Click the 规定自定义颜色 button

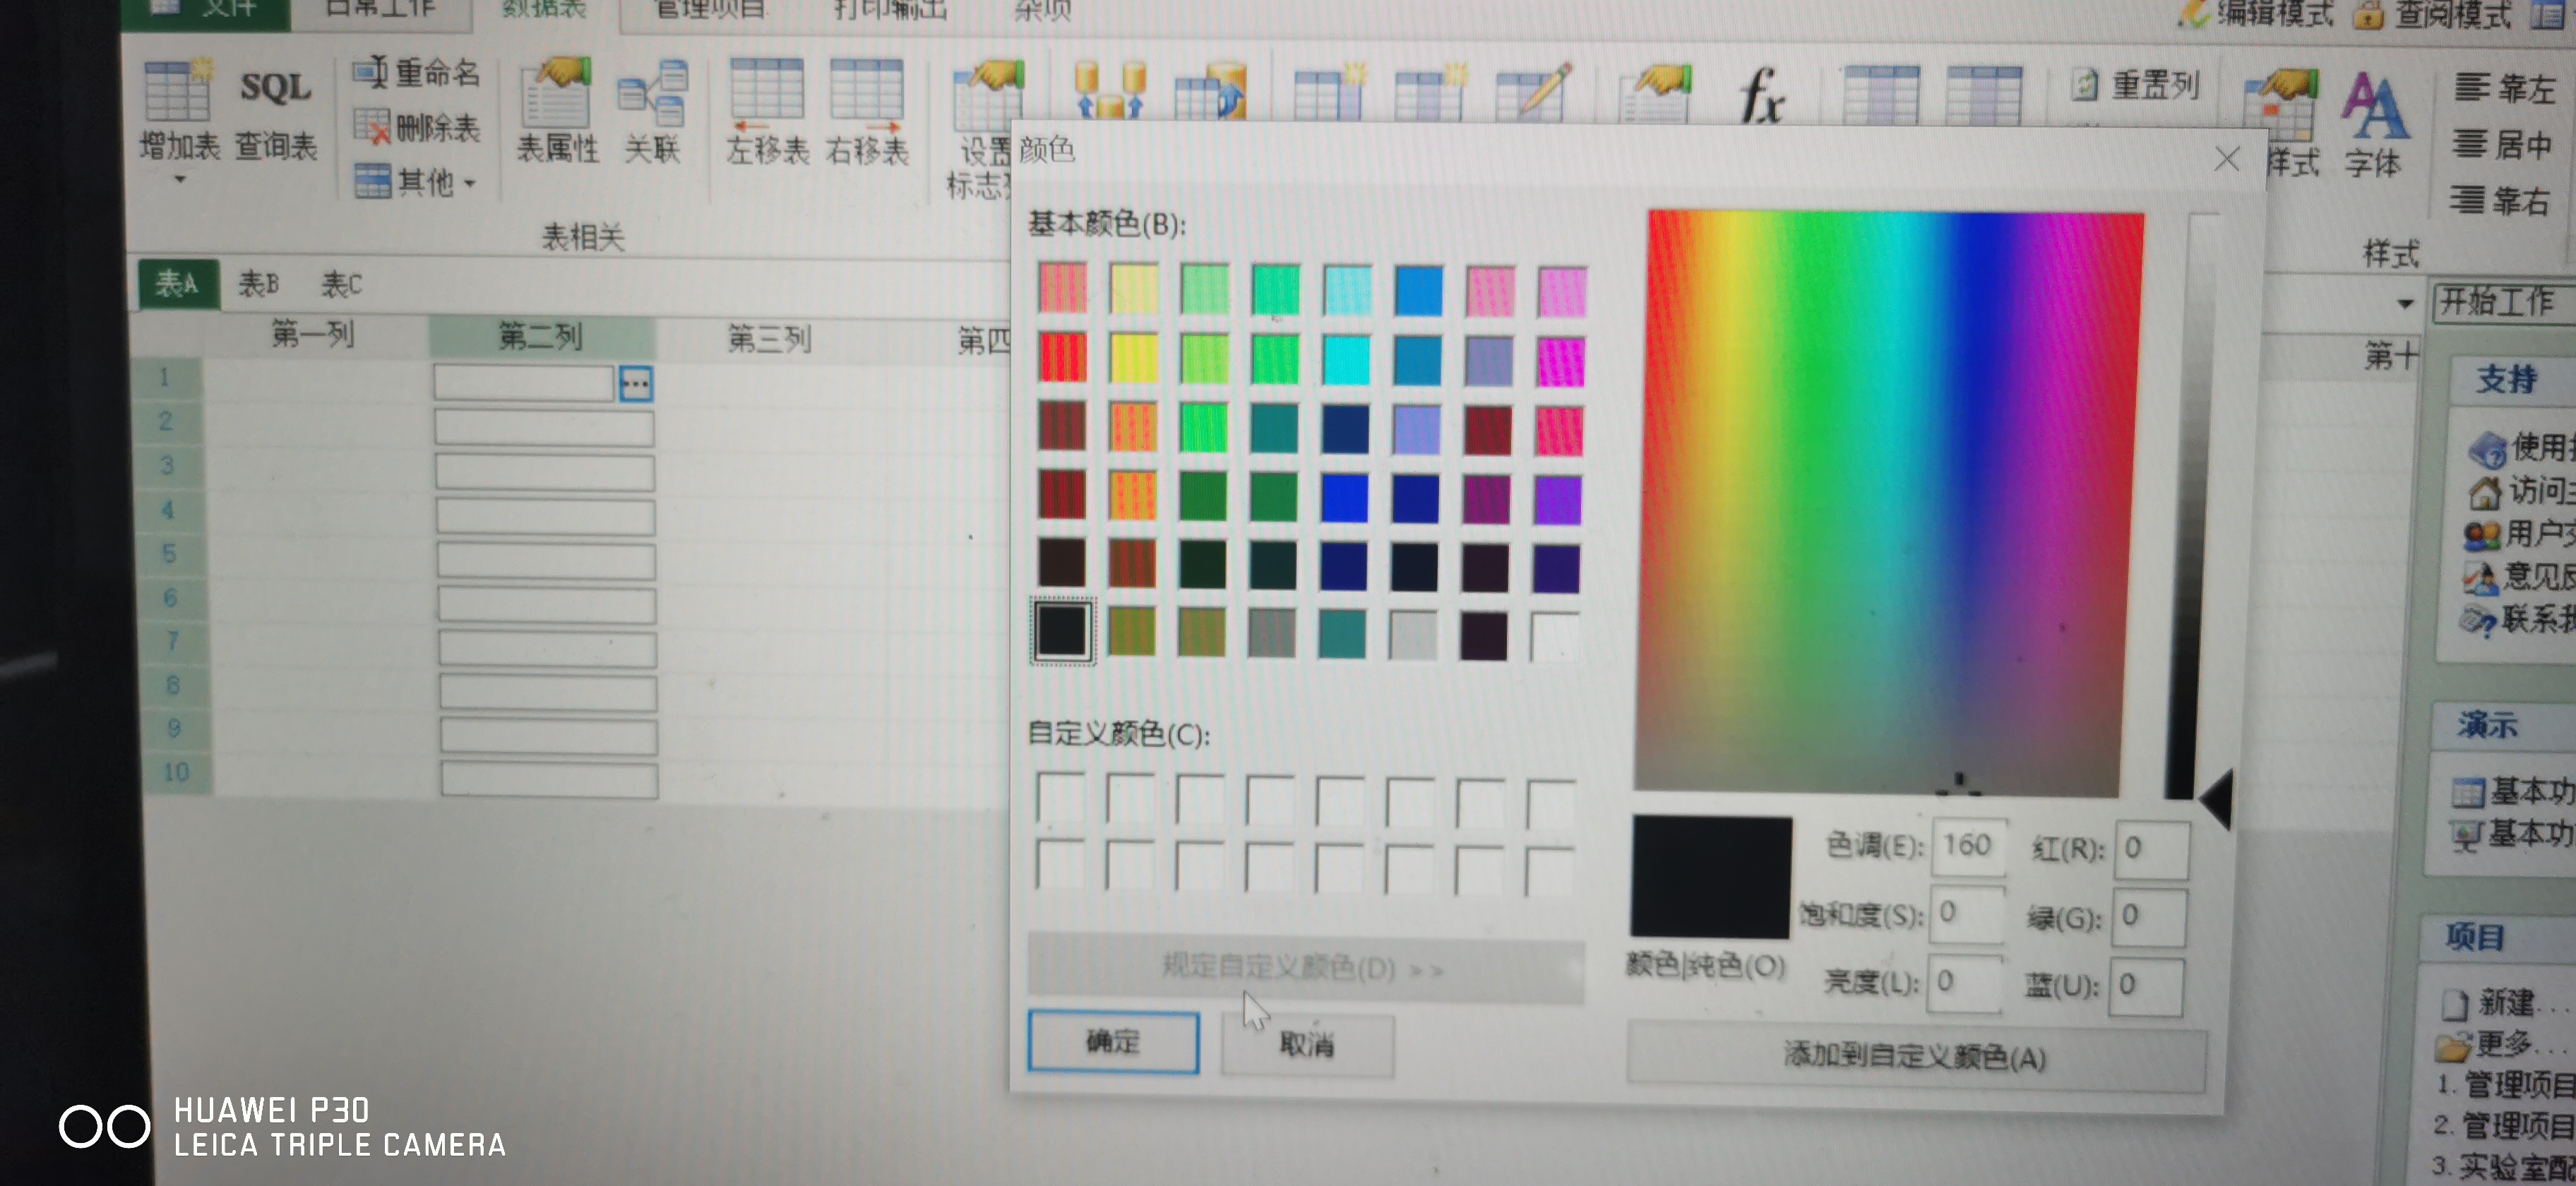click(1305, 967)
